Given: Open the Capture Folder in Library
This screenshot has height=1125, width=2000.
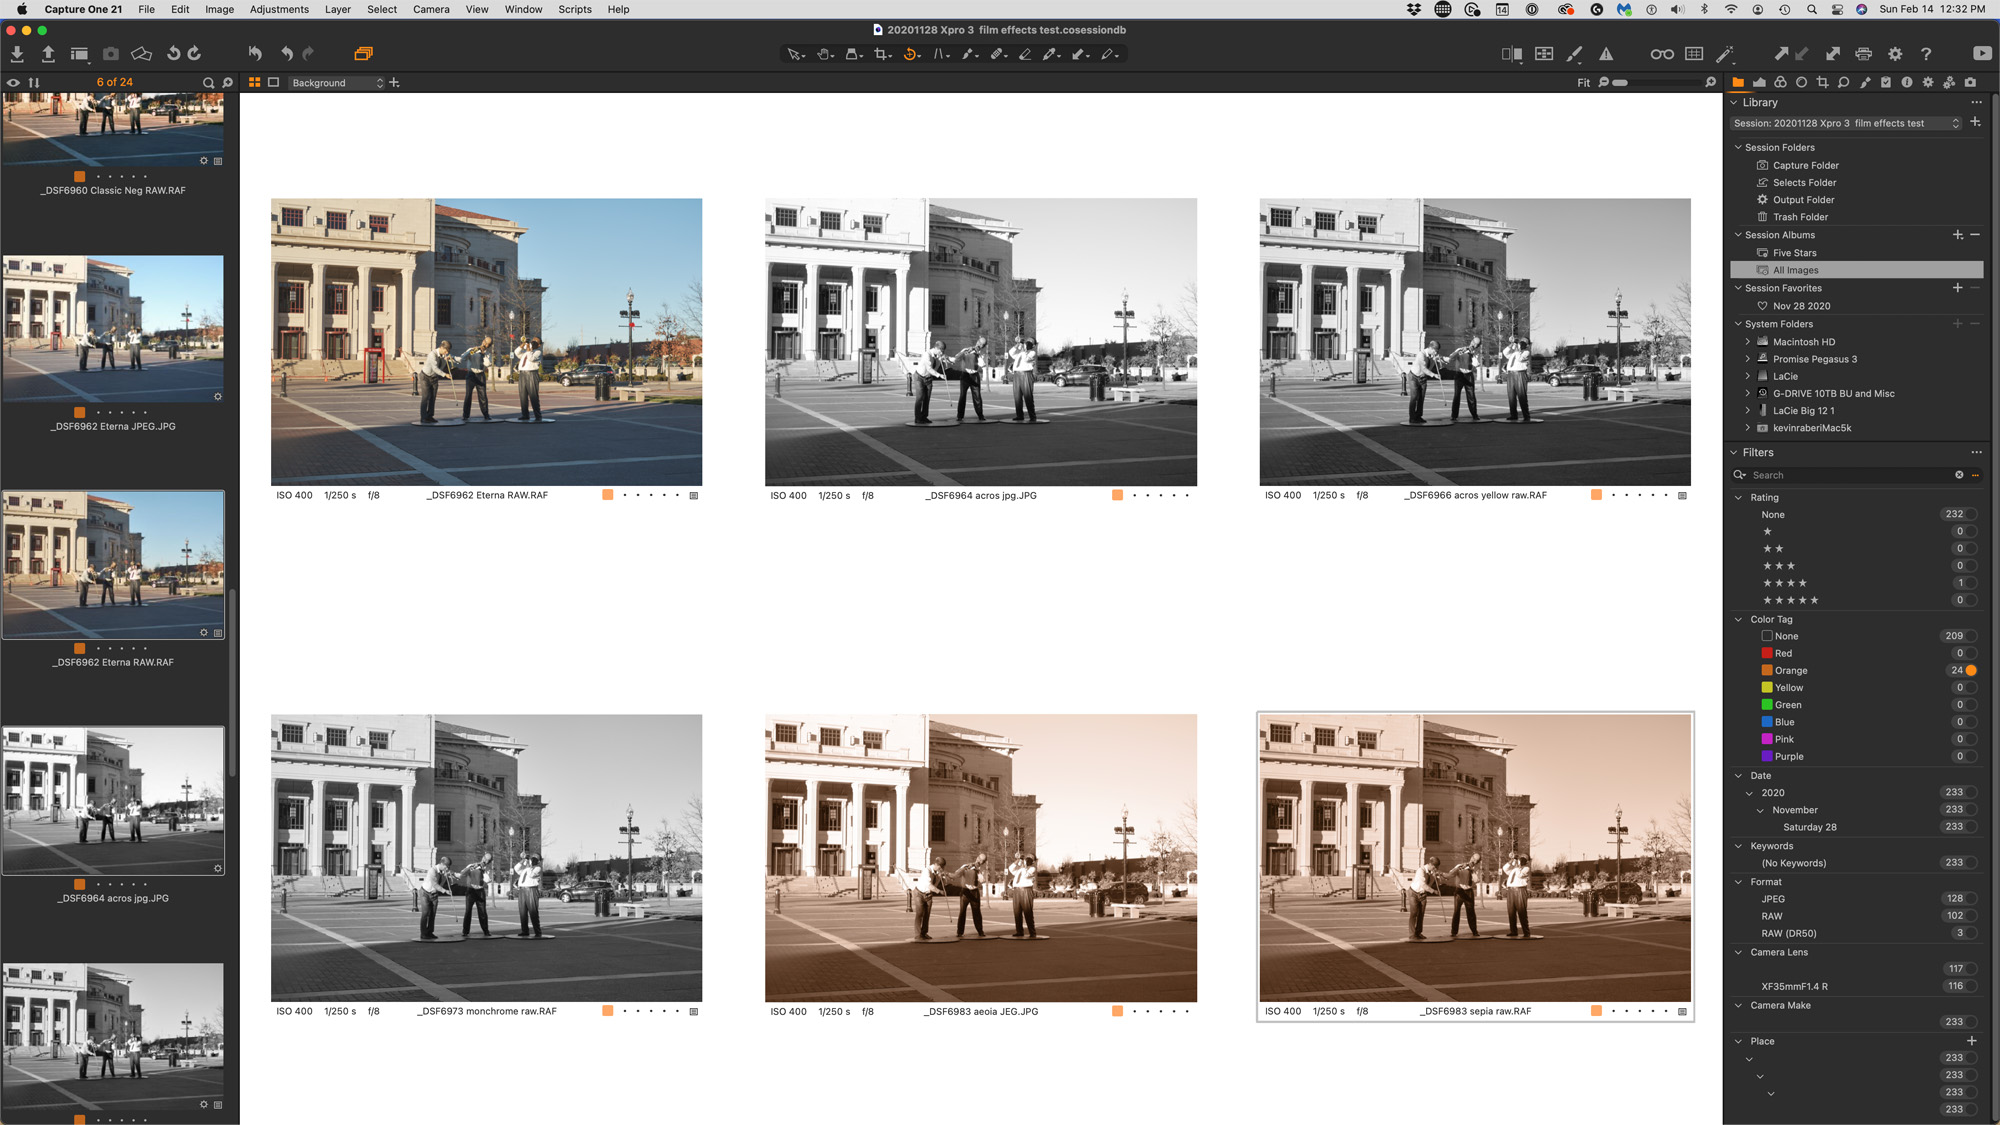Looking at the screenshot, I should click(1805, 166).
